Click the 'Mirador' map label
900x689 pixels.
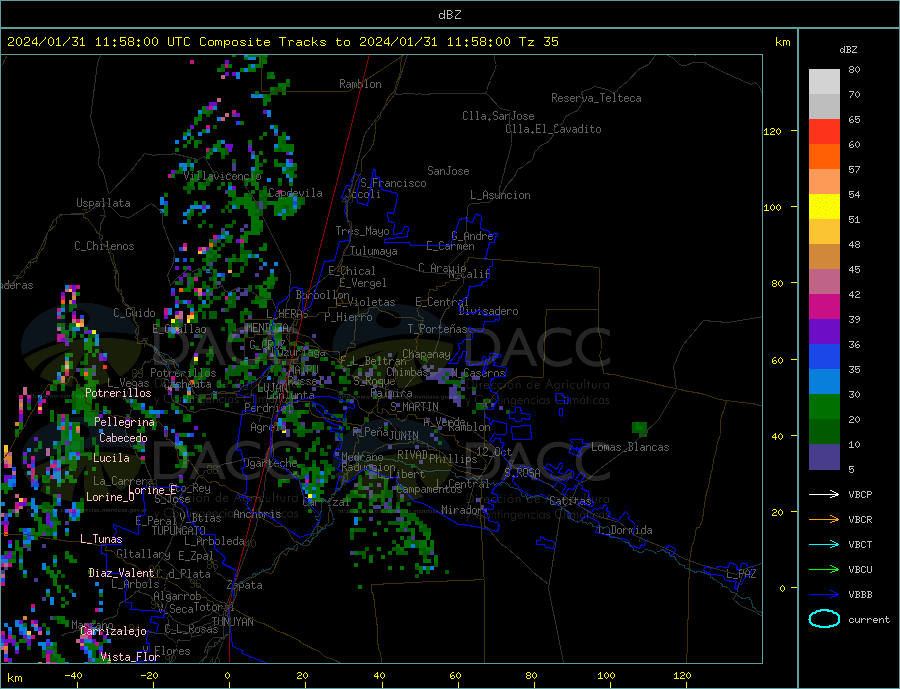tap(462, 510)
